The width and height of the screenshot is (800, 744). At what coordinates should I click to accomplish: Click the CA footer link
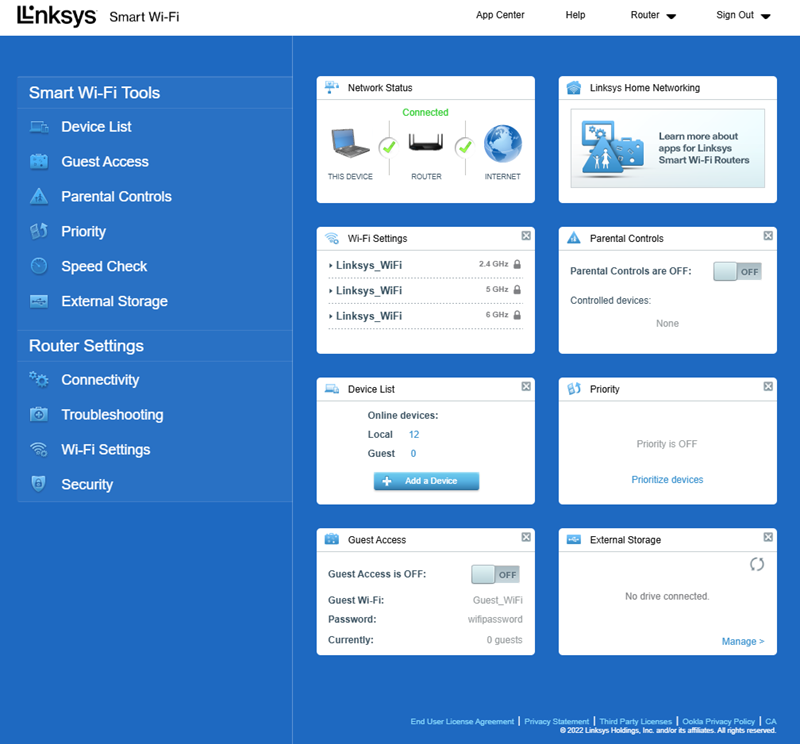point(770,722)
